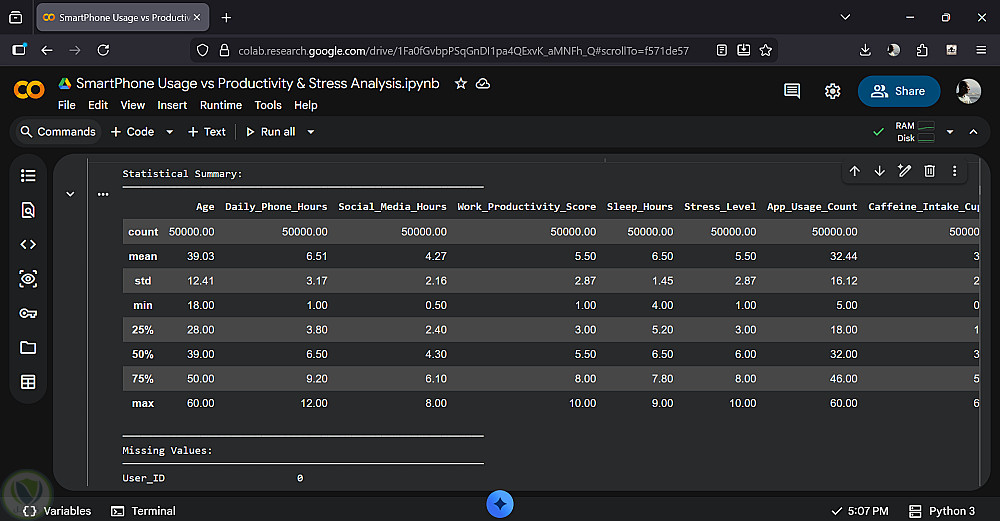Open the Data table sidebar icon
Image resolution: width=1000 pixels, height=521 pixels.
pyautogui.click(x=28, y=382)
